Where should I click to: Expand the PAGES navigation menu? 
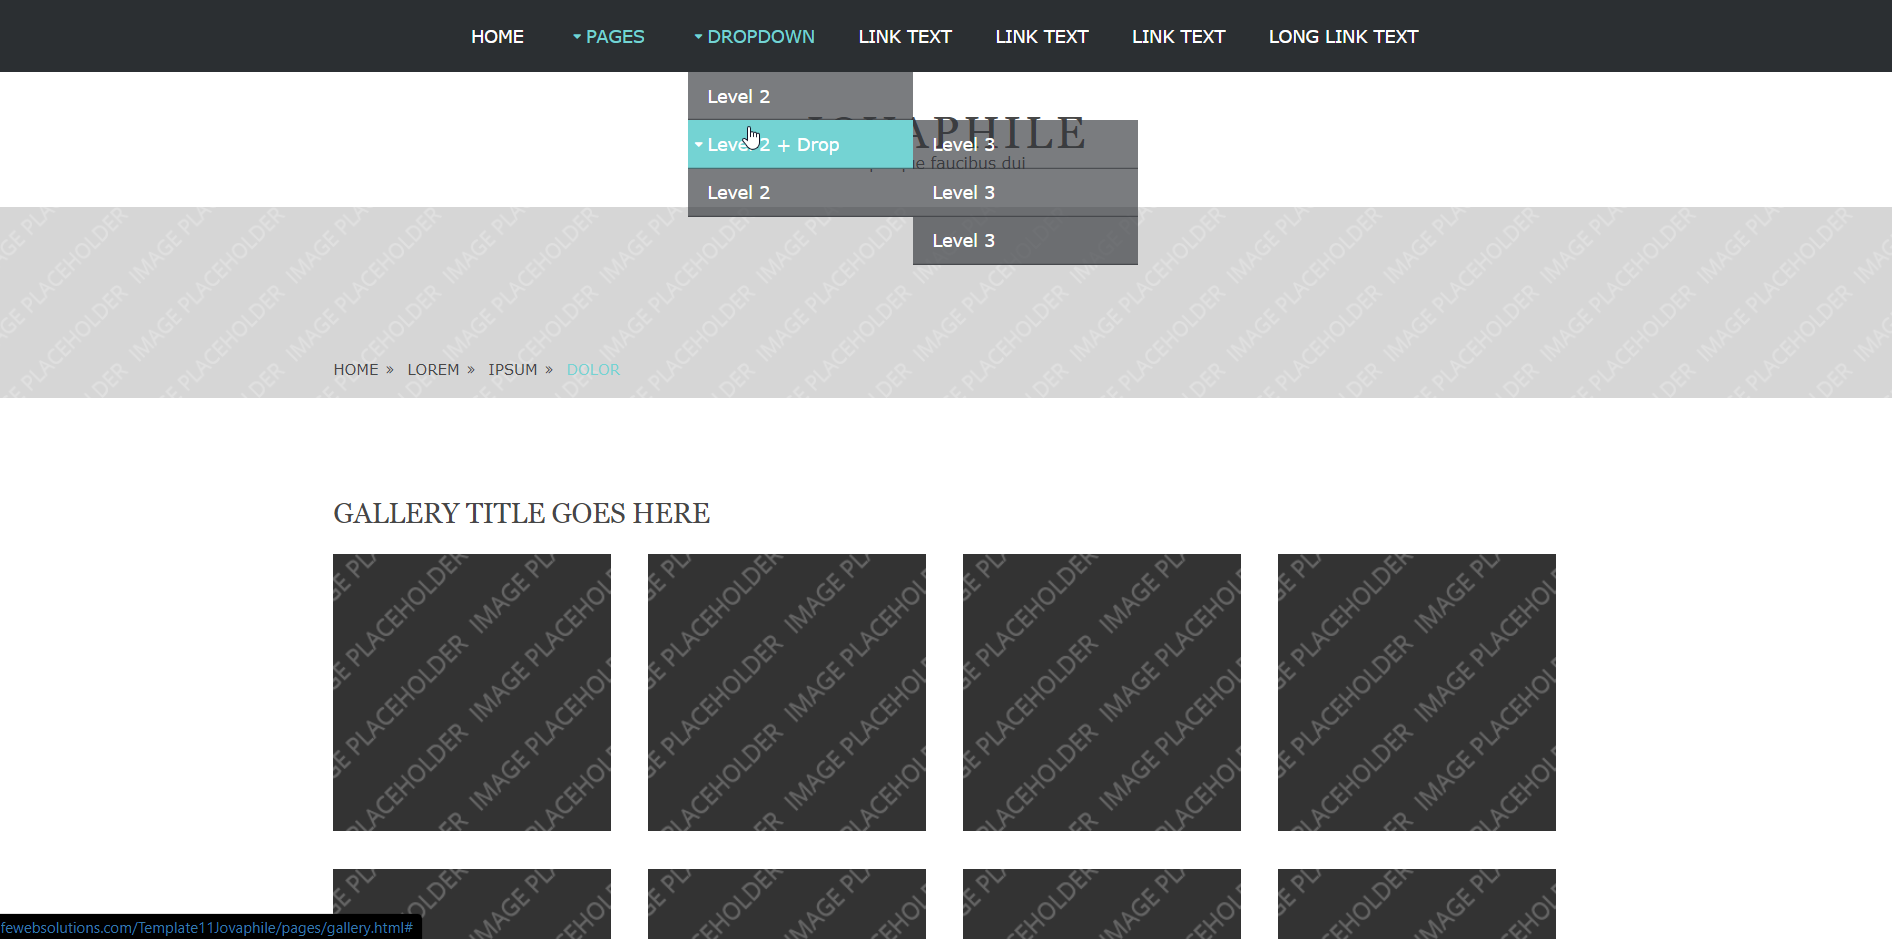[x=608, y=37]
